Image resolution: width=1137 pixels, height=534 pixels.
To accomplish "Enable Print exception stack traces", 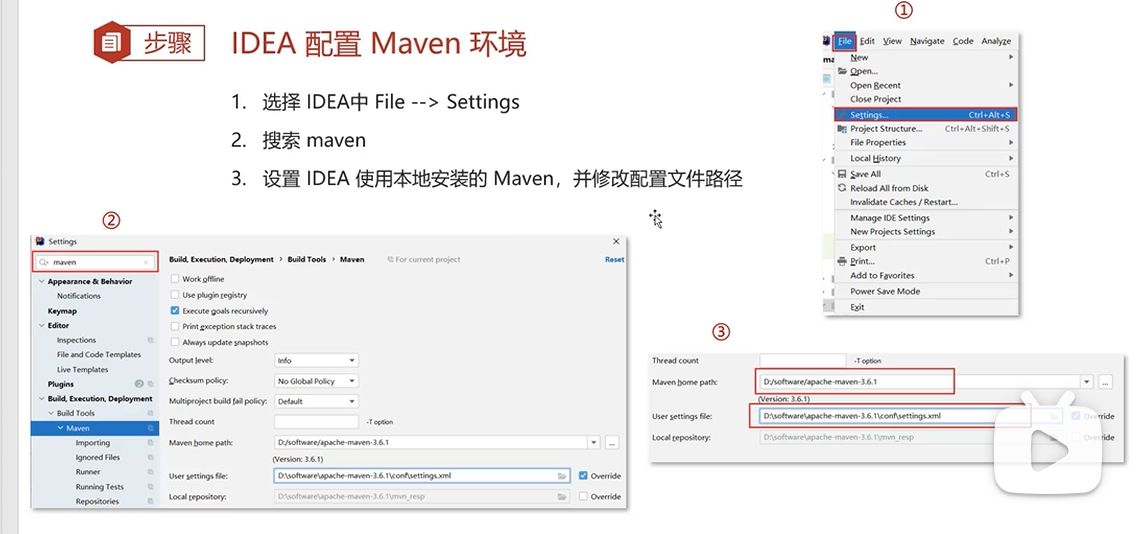I will click(175, 326).
